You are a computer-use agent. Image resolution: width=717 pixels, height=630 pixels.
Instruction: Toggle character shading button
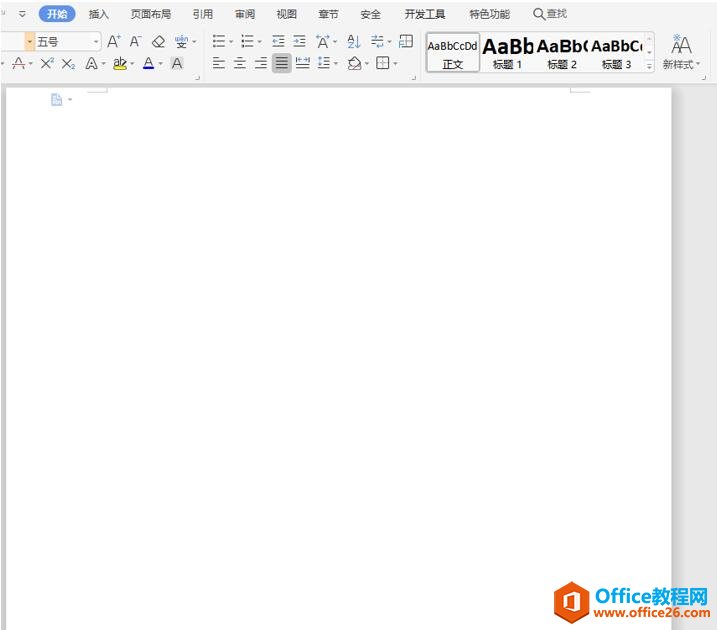click(x=177, y=63)
